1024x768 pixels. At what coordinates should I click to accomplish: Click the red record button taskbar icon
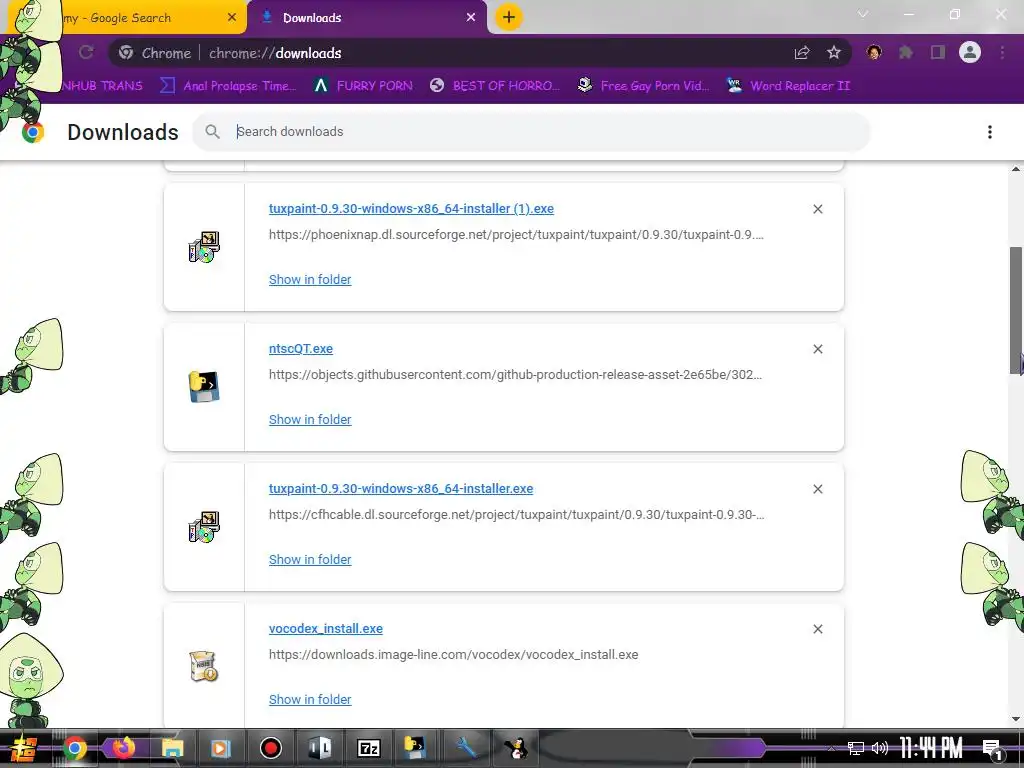(x=270, y=748)
